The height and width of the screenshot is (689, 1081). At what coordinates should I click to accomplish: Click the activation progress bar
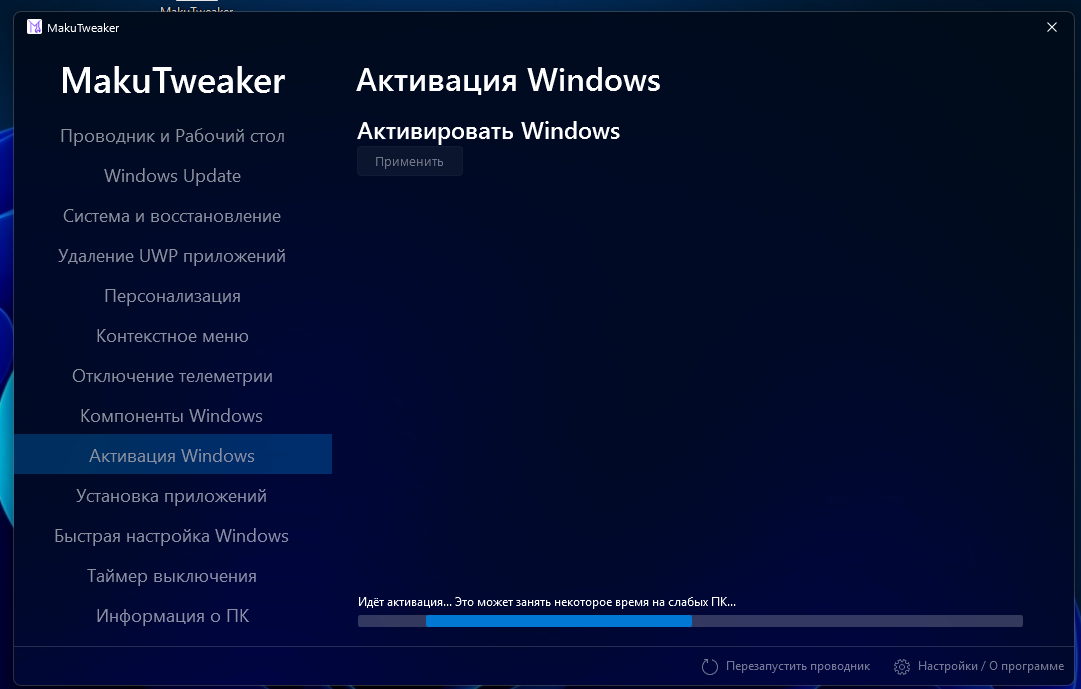690,621
